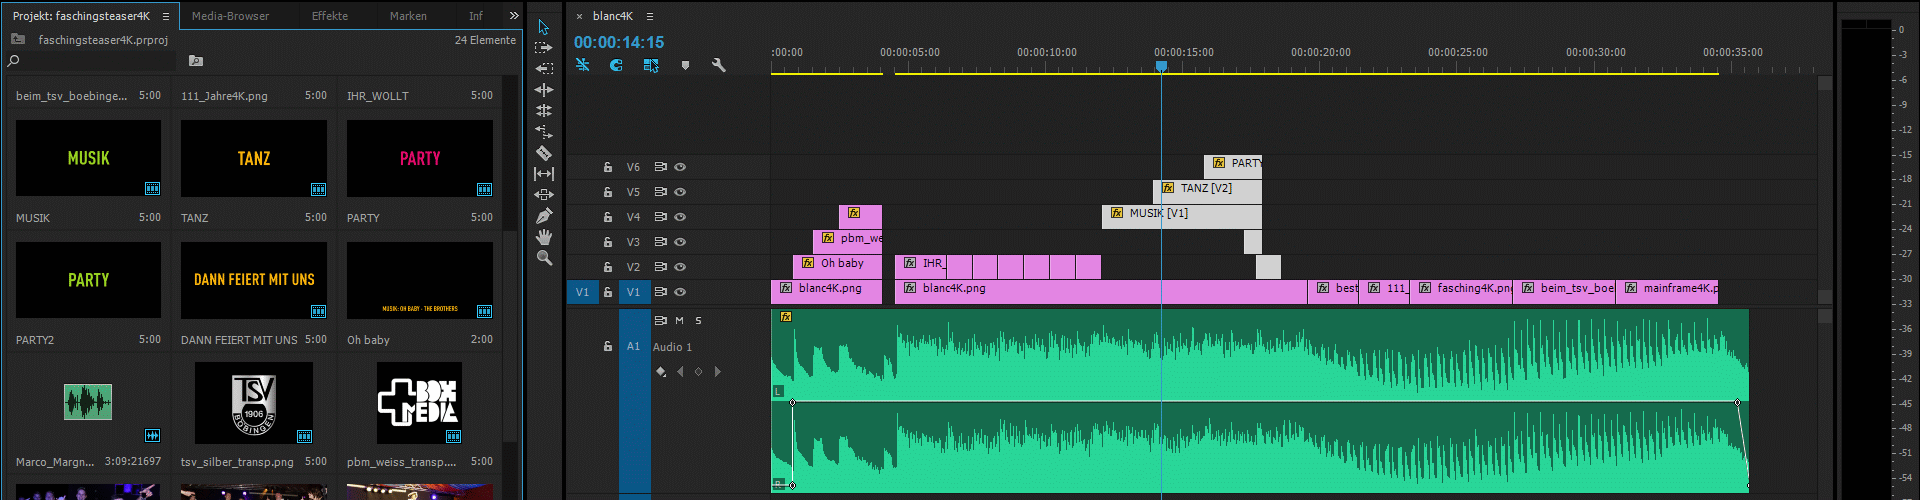Toggle Linked Selection in timeline
Image resolution: width=1920 pixels, height=500 pixels.
651,65
